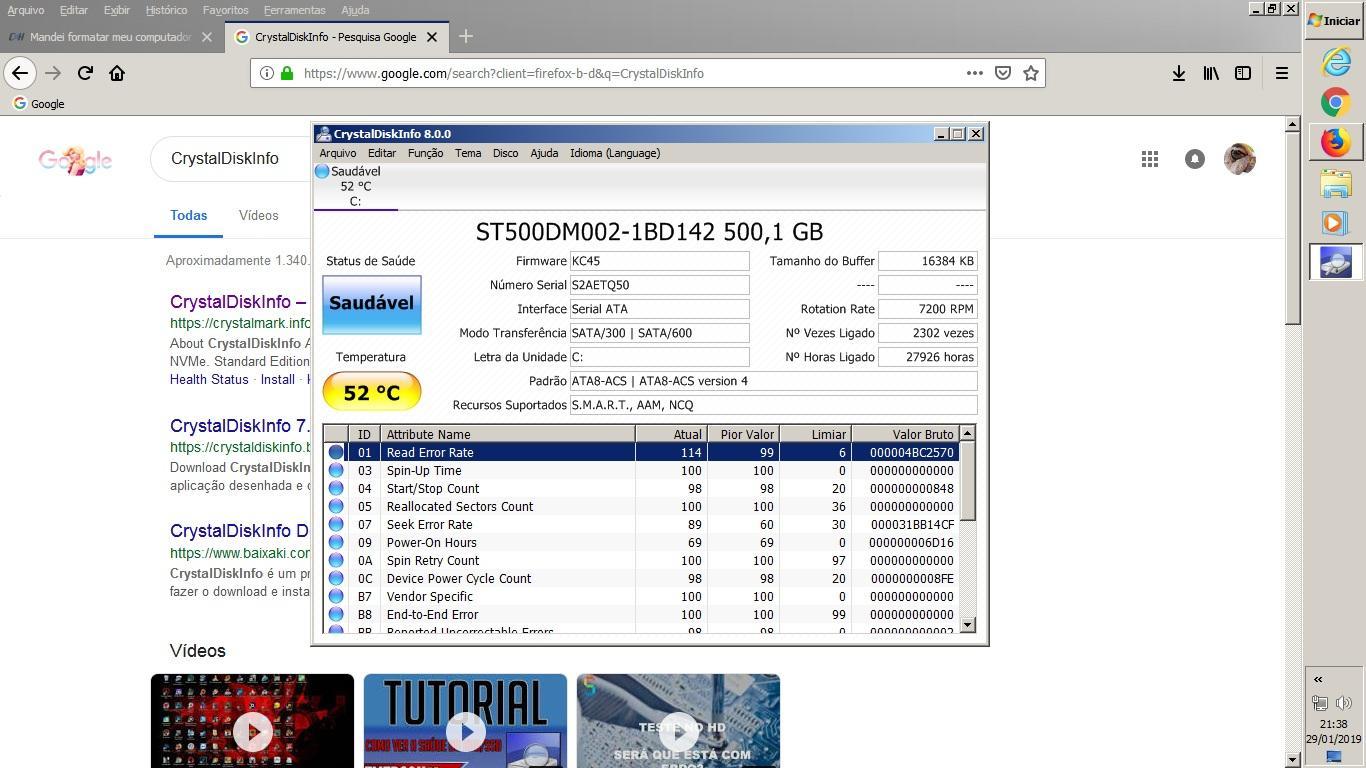Viewport: 1366px width, 768px height.
Task: Open Firefox Ferramentas menu
Action: tap(294, 10)
